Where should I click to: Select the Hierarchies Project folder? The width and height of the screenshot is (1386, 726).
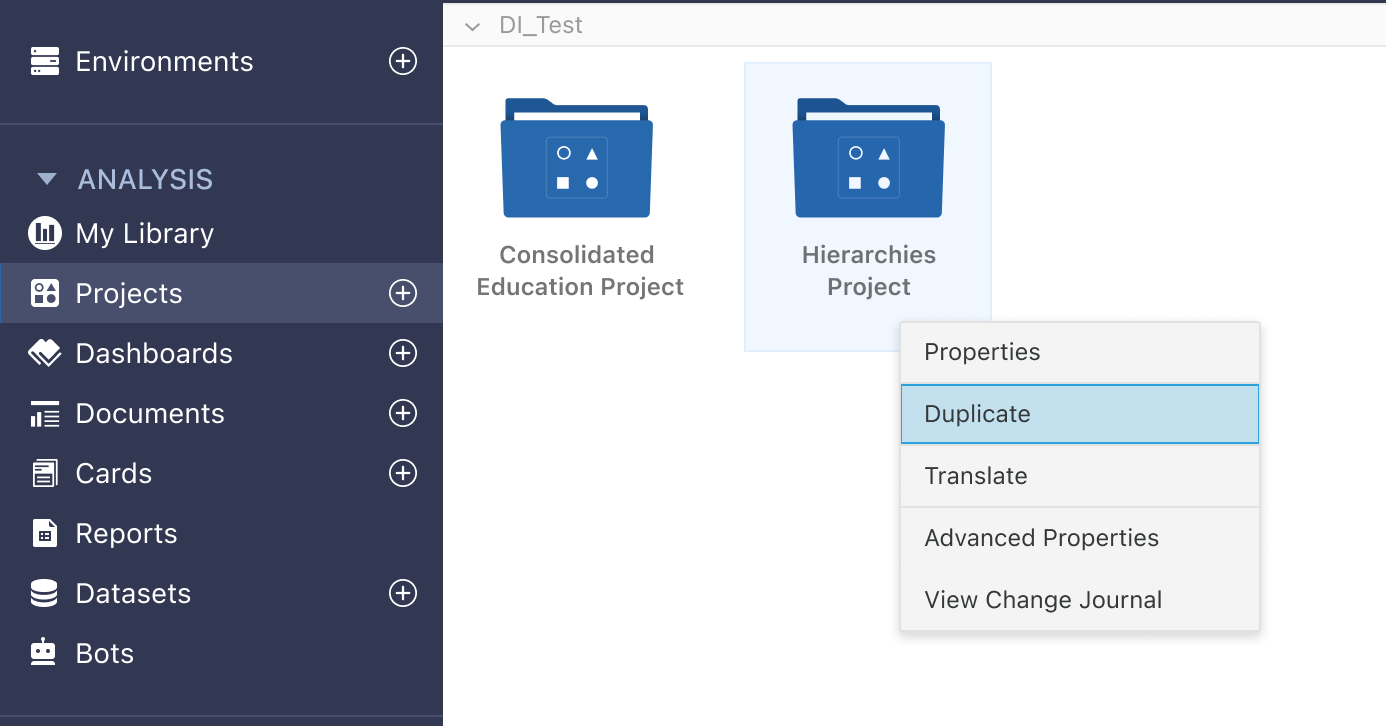tap(868, 160)
